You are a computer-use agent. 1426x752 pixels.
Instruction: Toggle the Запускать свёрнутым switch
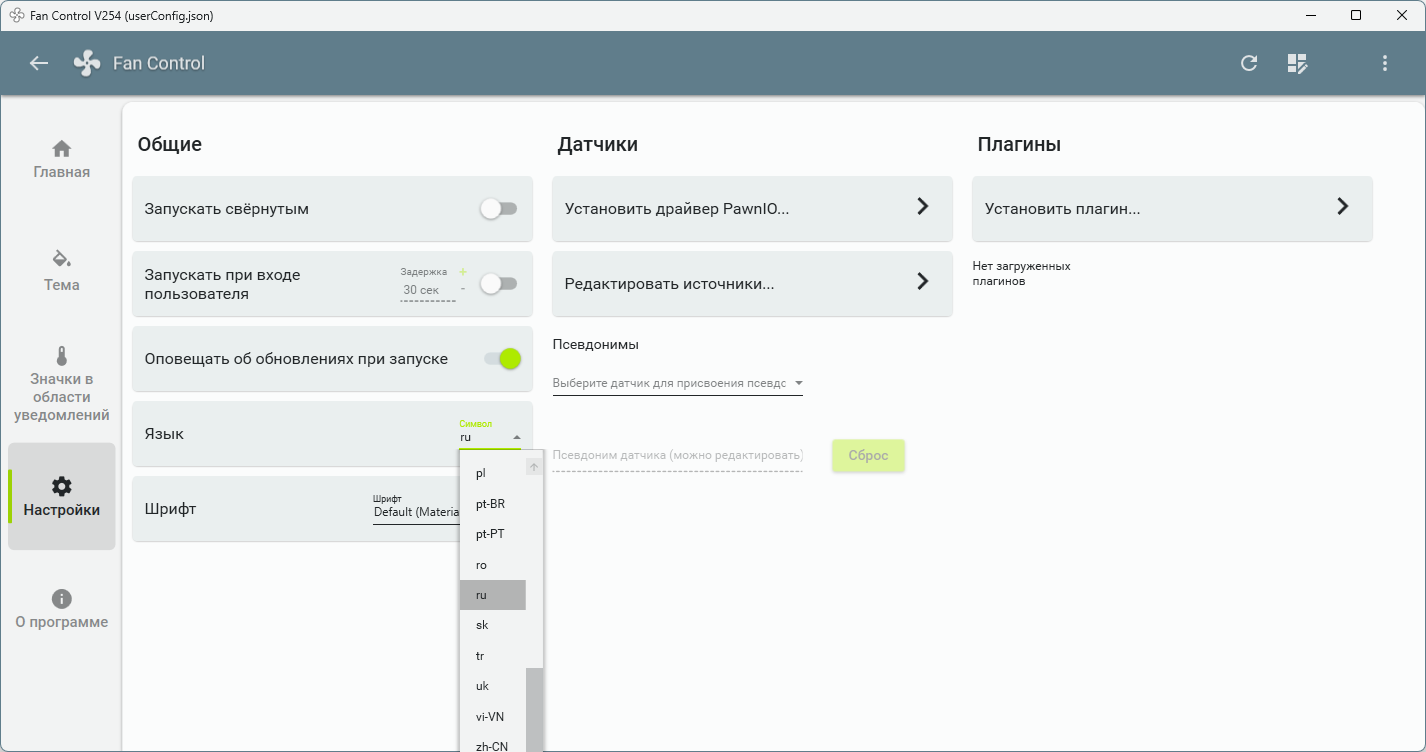(499, 209)
